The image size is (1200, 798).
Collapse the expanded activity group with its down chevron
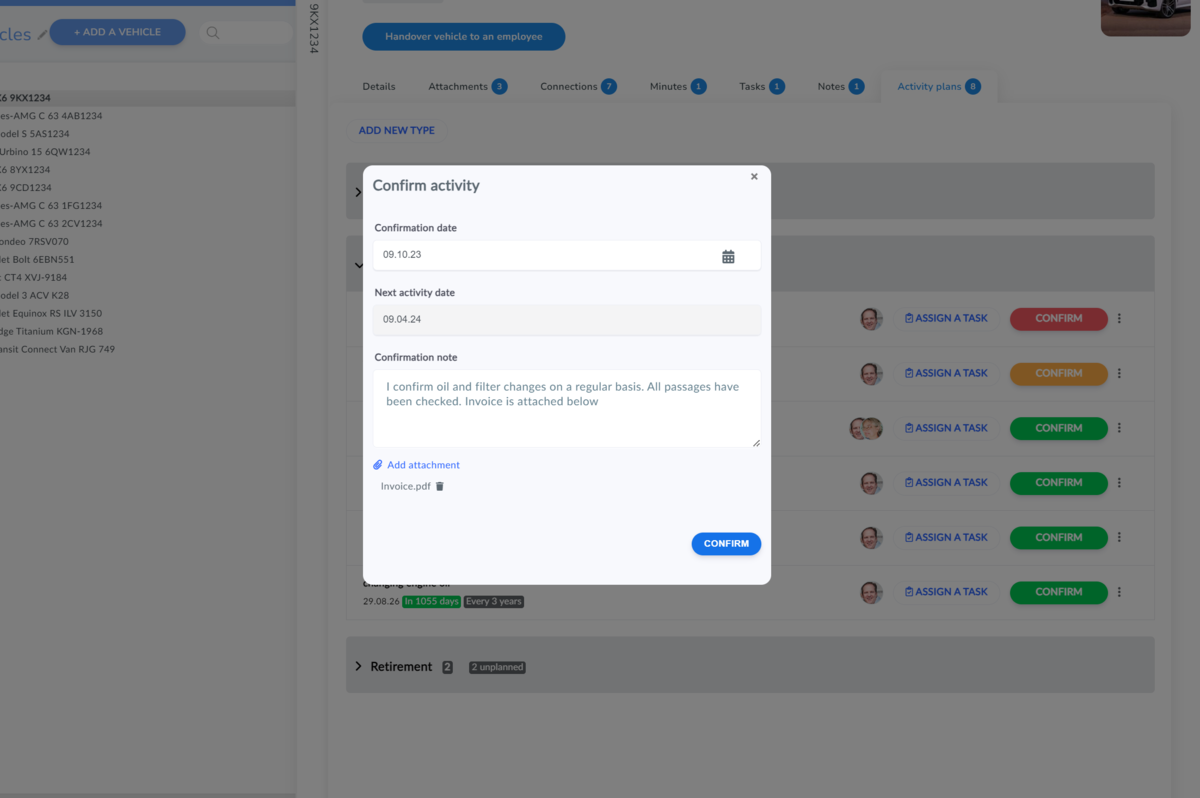(358, 265)
